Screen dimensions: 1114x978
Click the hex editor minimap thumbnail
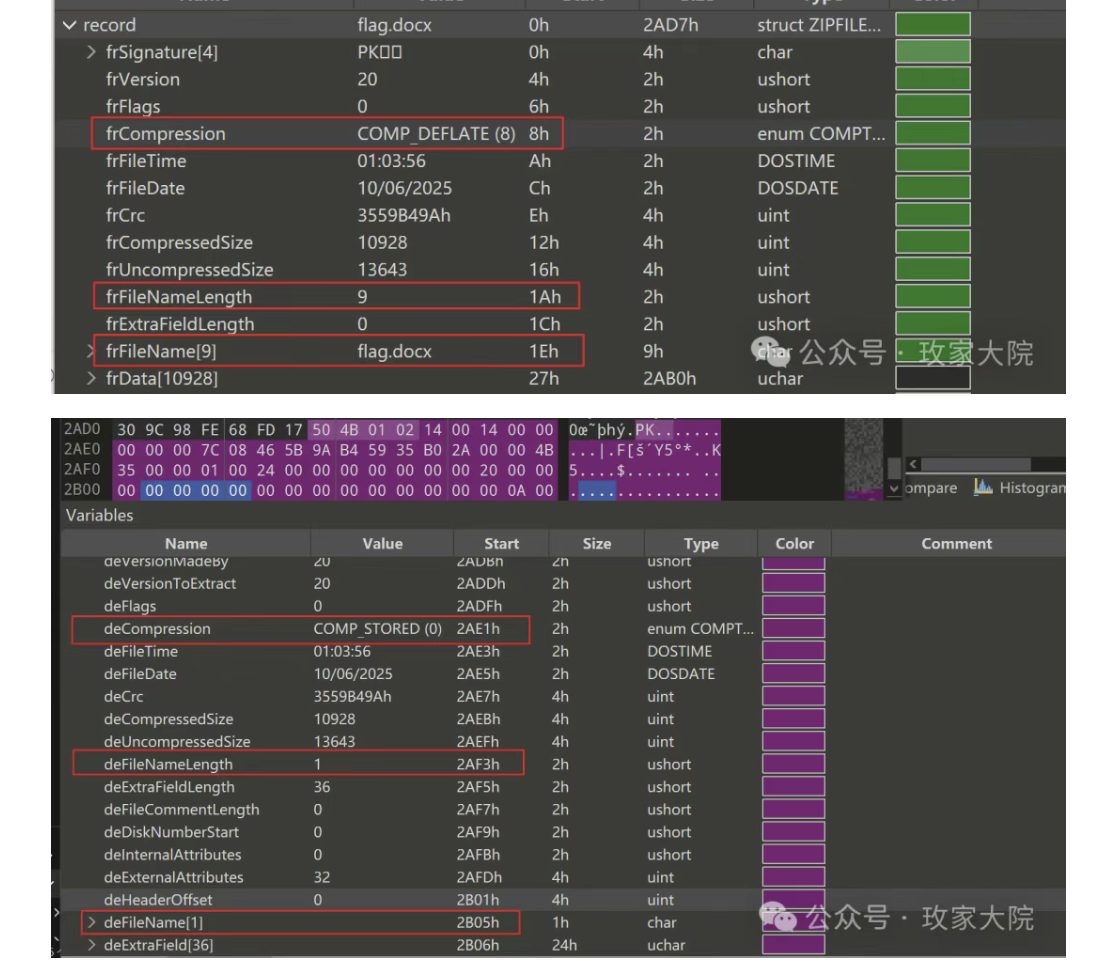pos(866,456)
